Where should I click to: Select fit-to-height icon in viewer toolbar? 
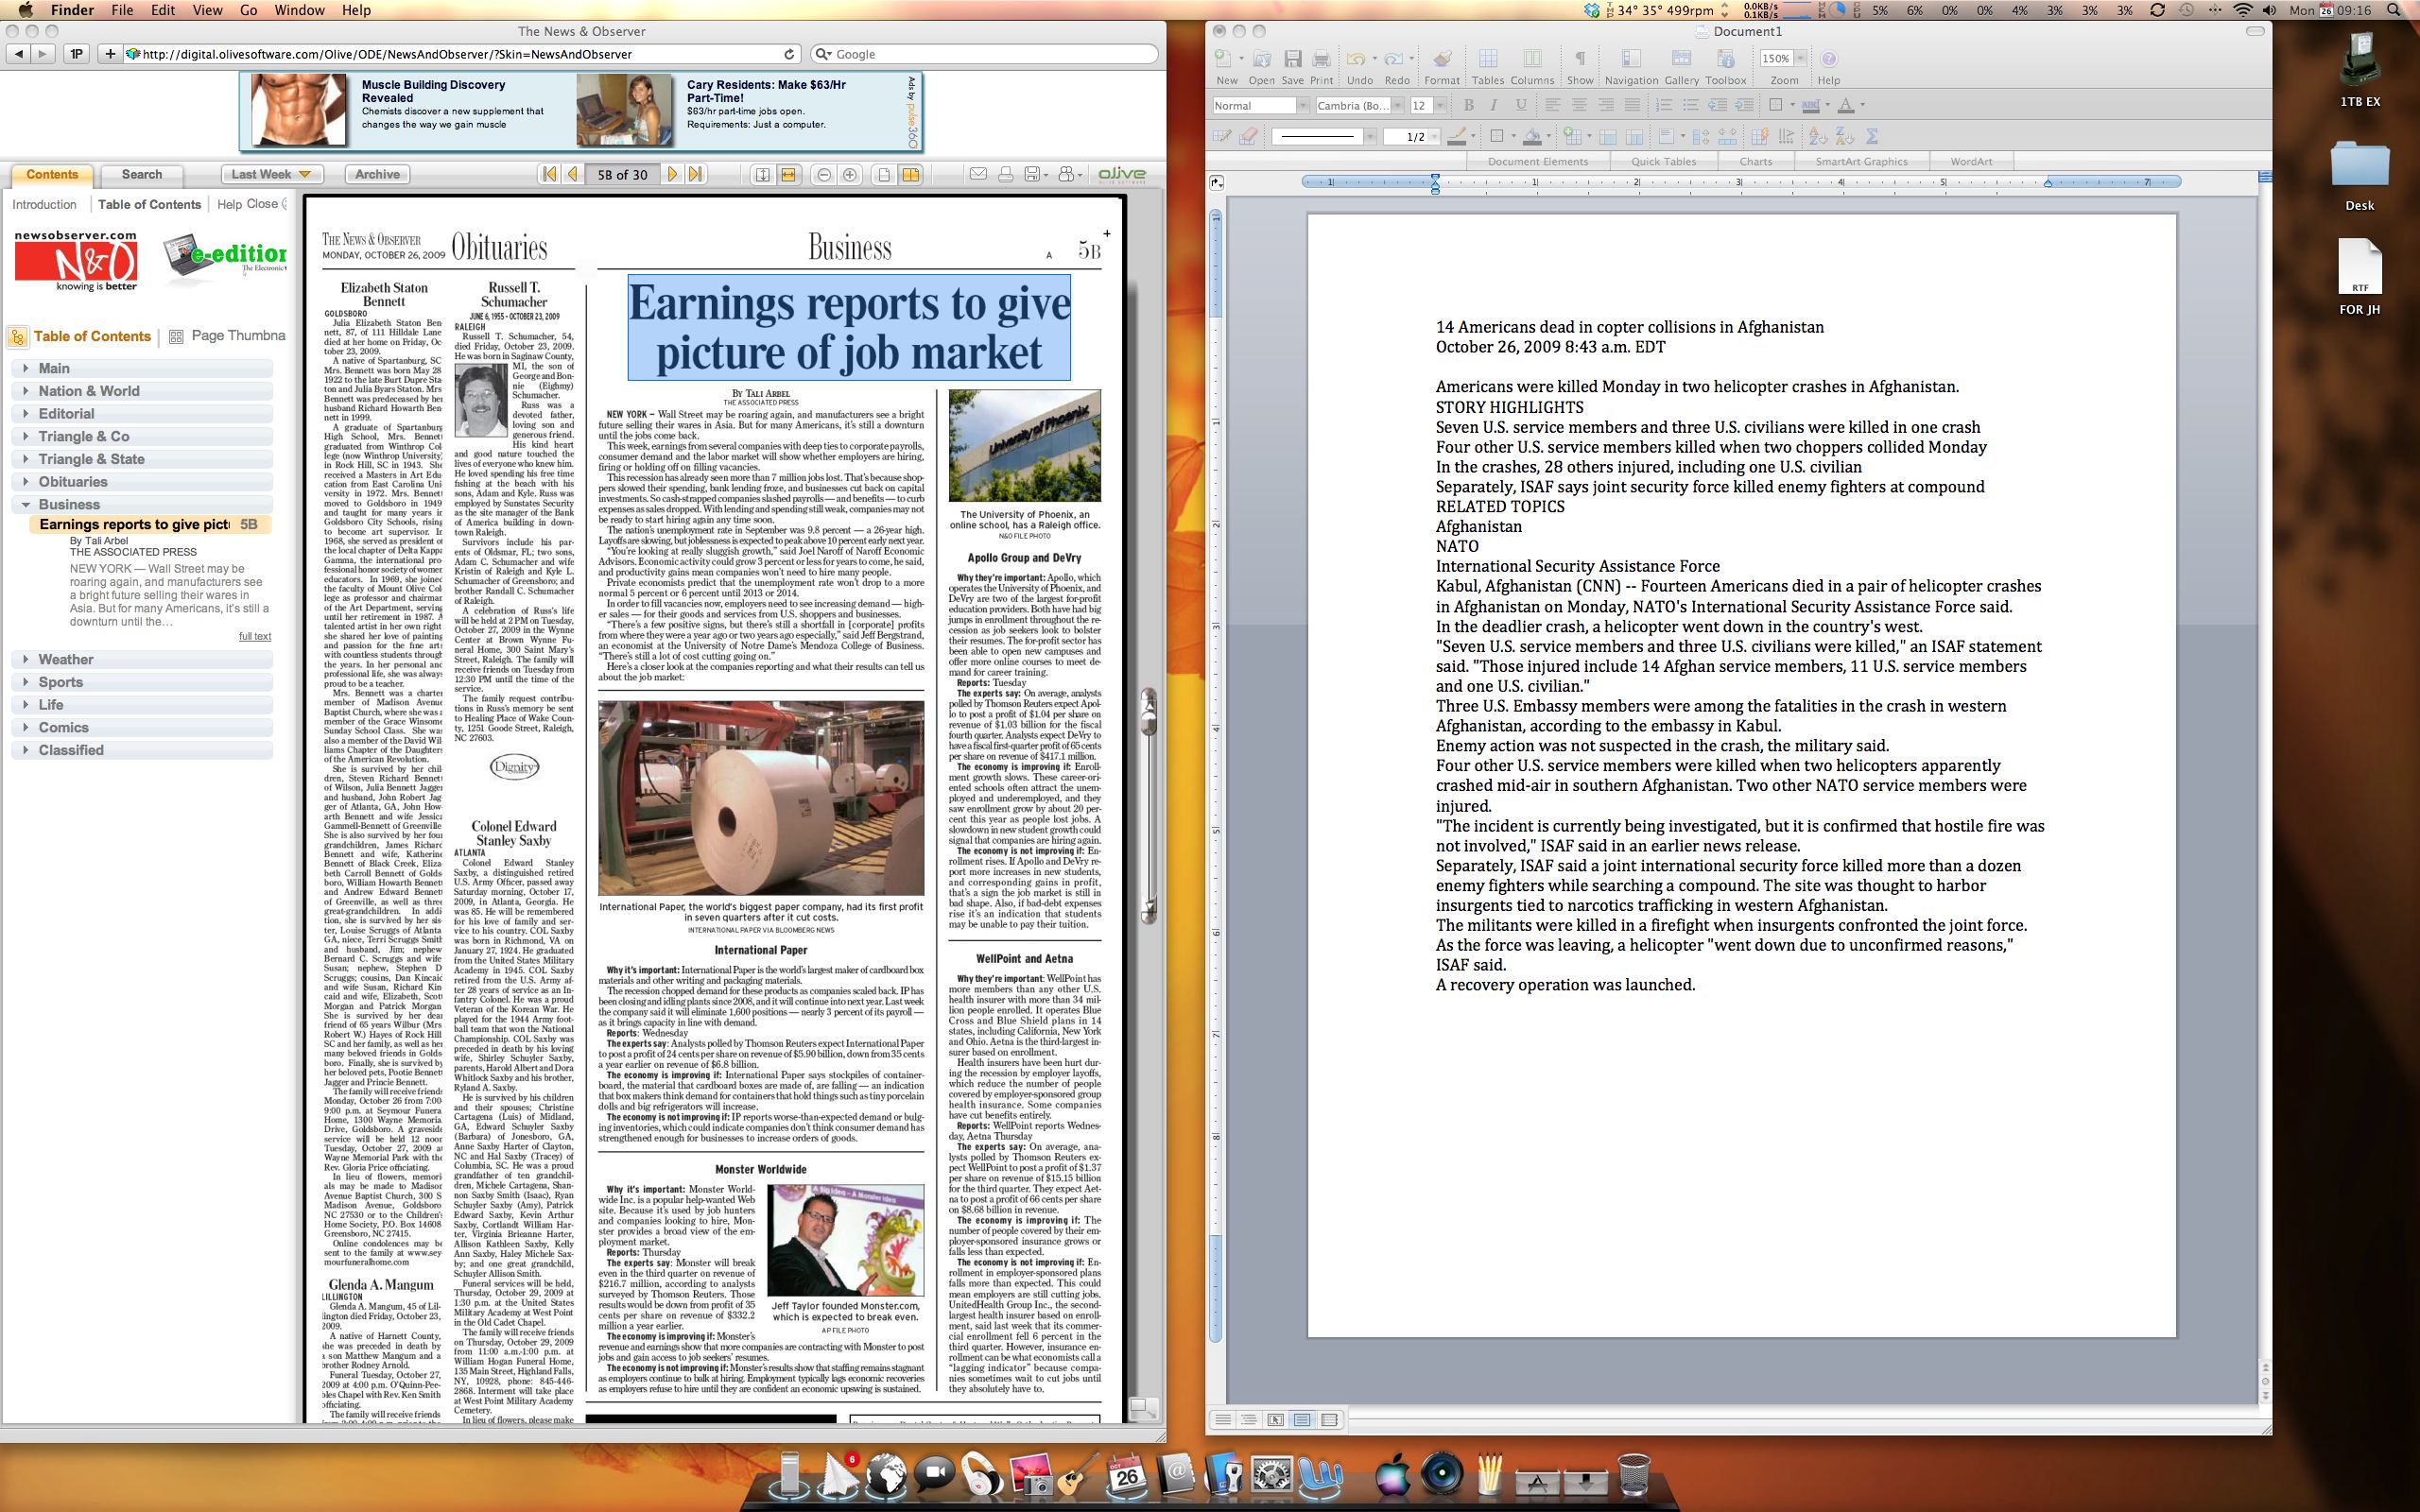pos(762,175)
